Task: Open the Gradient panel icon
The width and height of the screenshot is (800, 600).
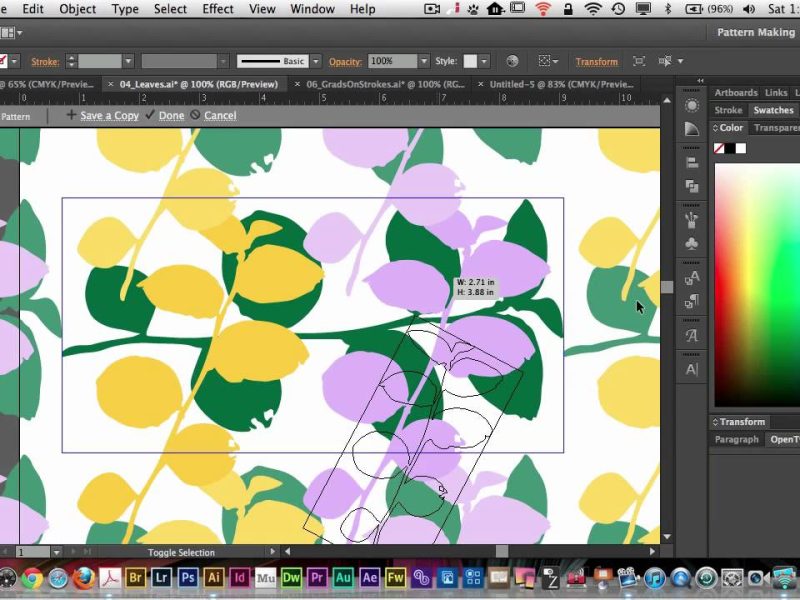Action: point(692,129)
